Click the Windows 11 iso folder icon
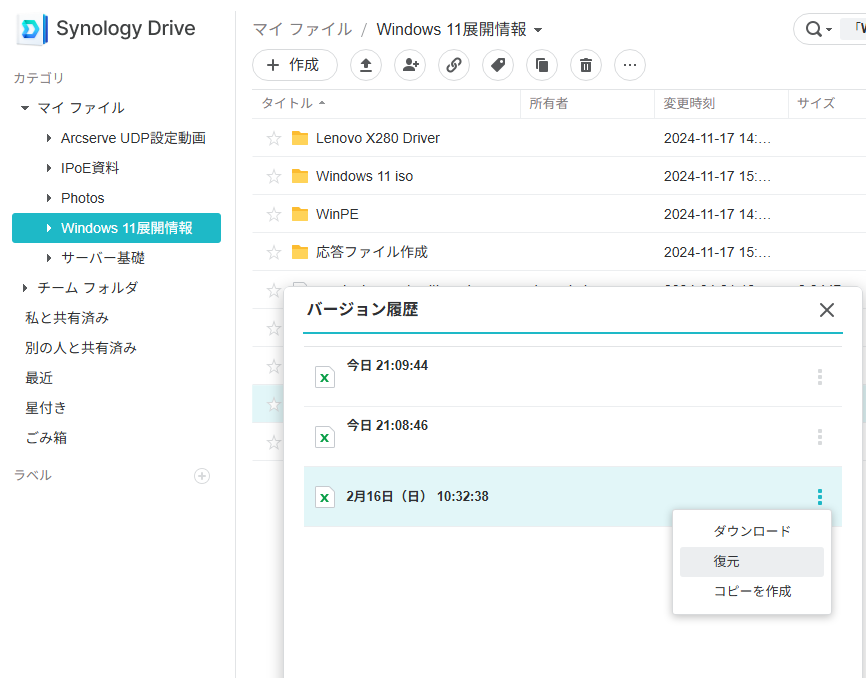Screen dimensions: 866x678 [x=300, y=176]
